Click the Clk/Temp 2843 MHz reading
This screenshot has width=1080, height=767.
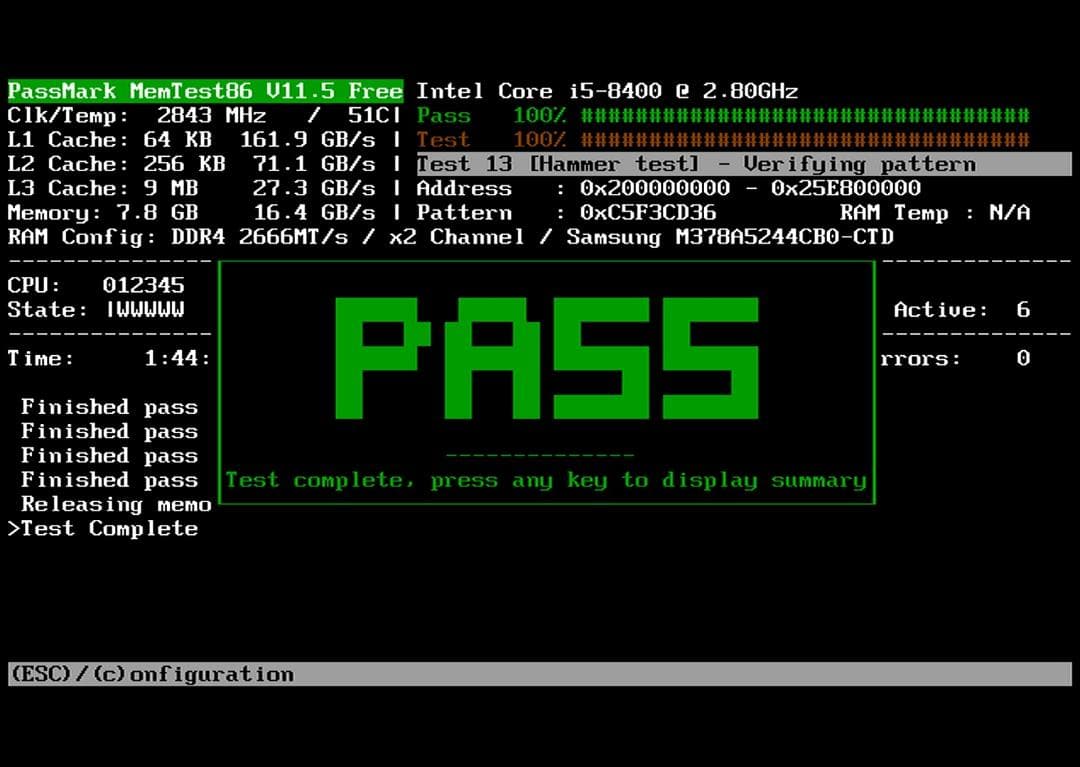pos(200,115)
